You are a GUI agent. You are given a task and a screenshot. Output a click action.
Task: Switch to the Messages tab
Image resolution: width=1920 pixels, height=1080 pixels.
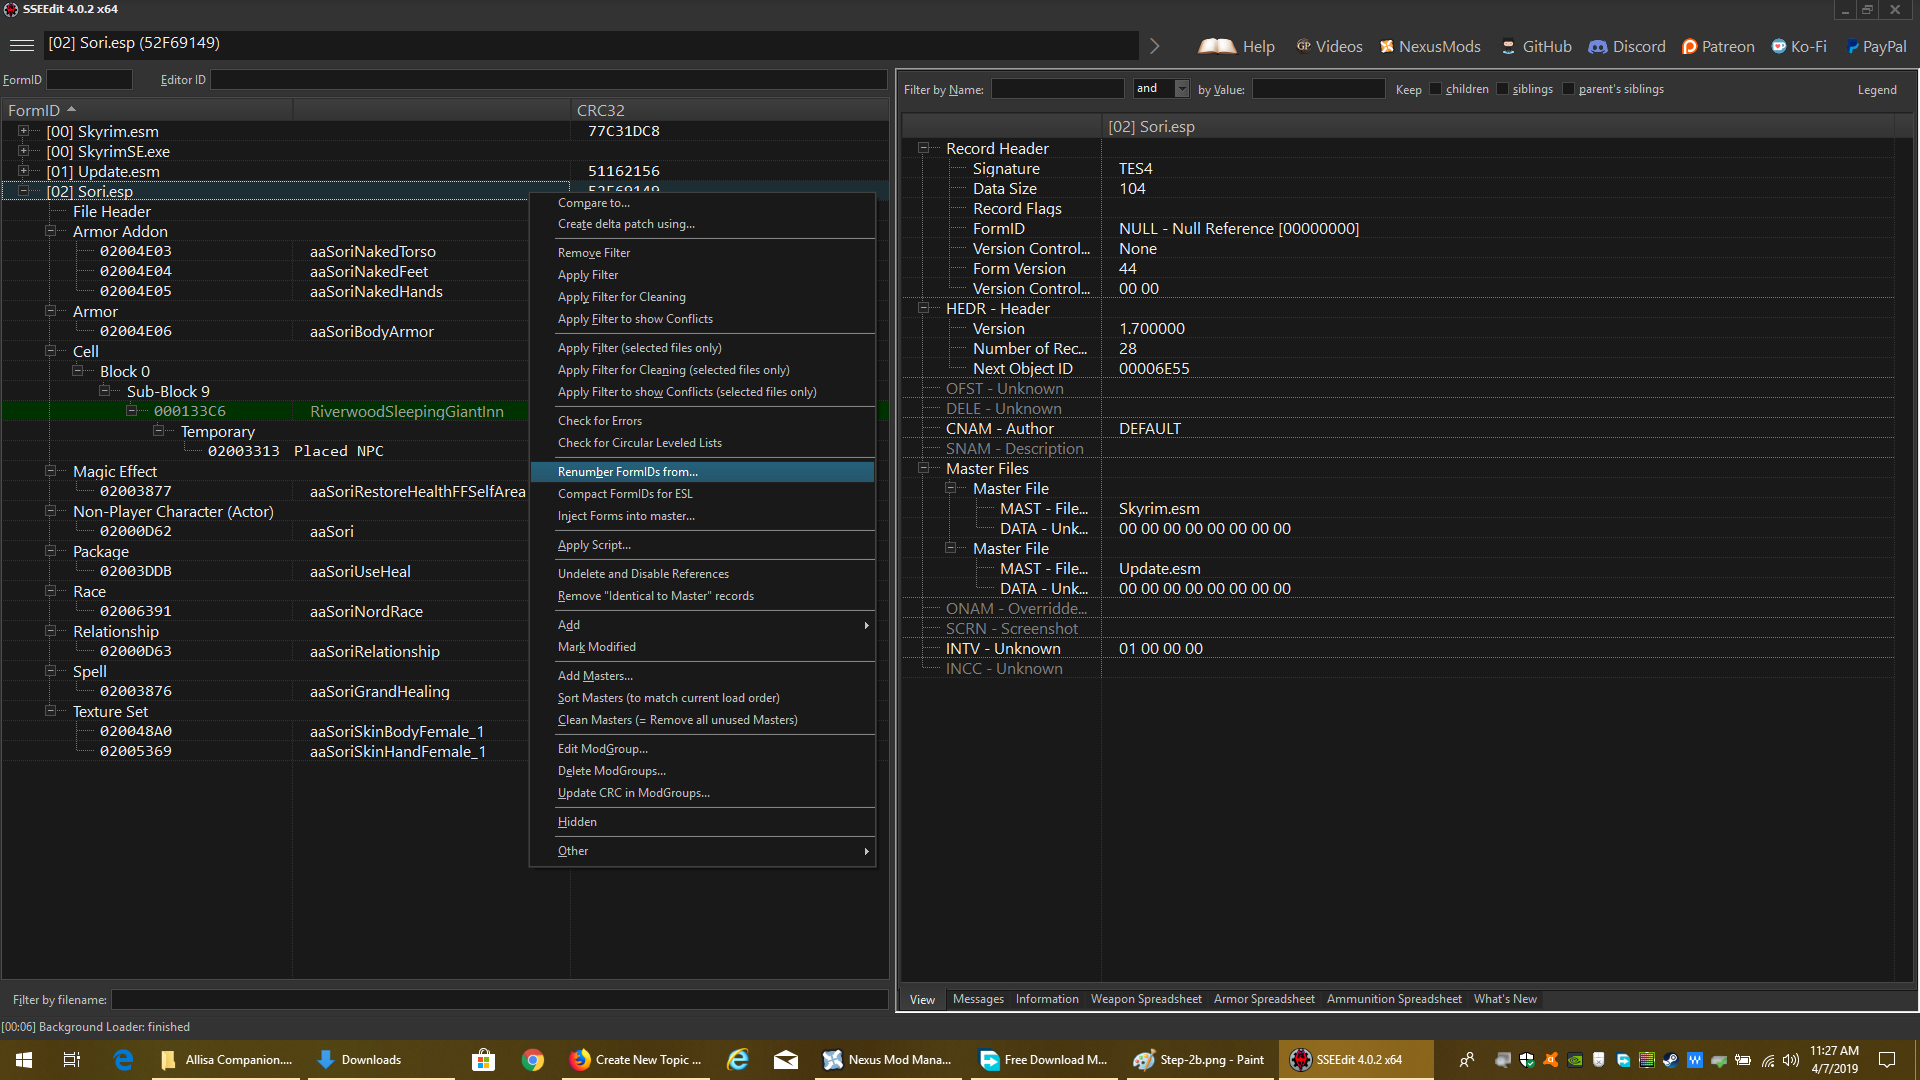click(978, 999)
